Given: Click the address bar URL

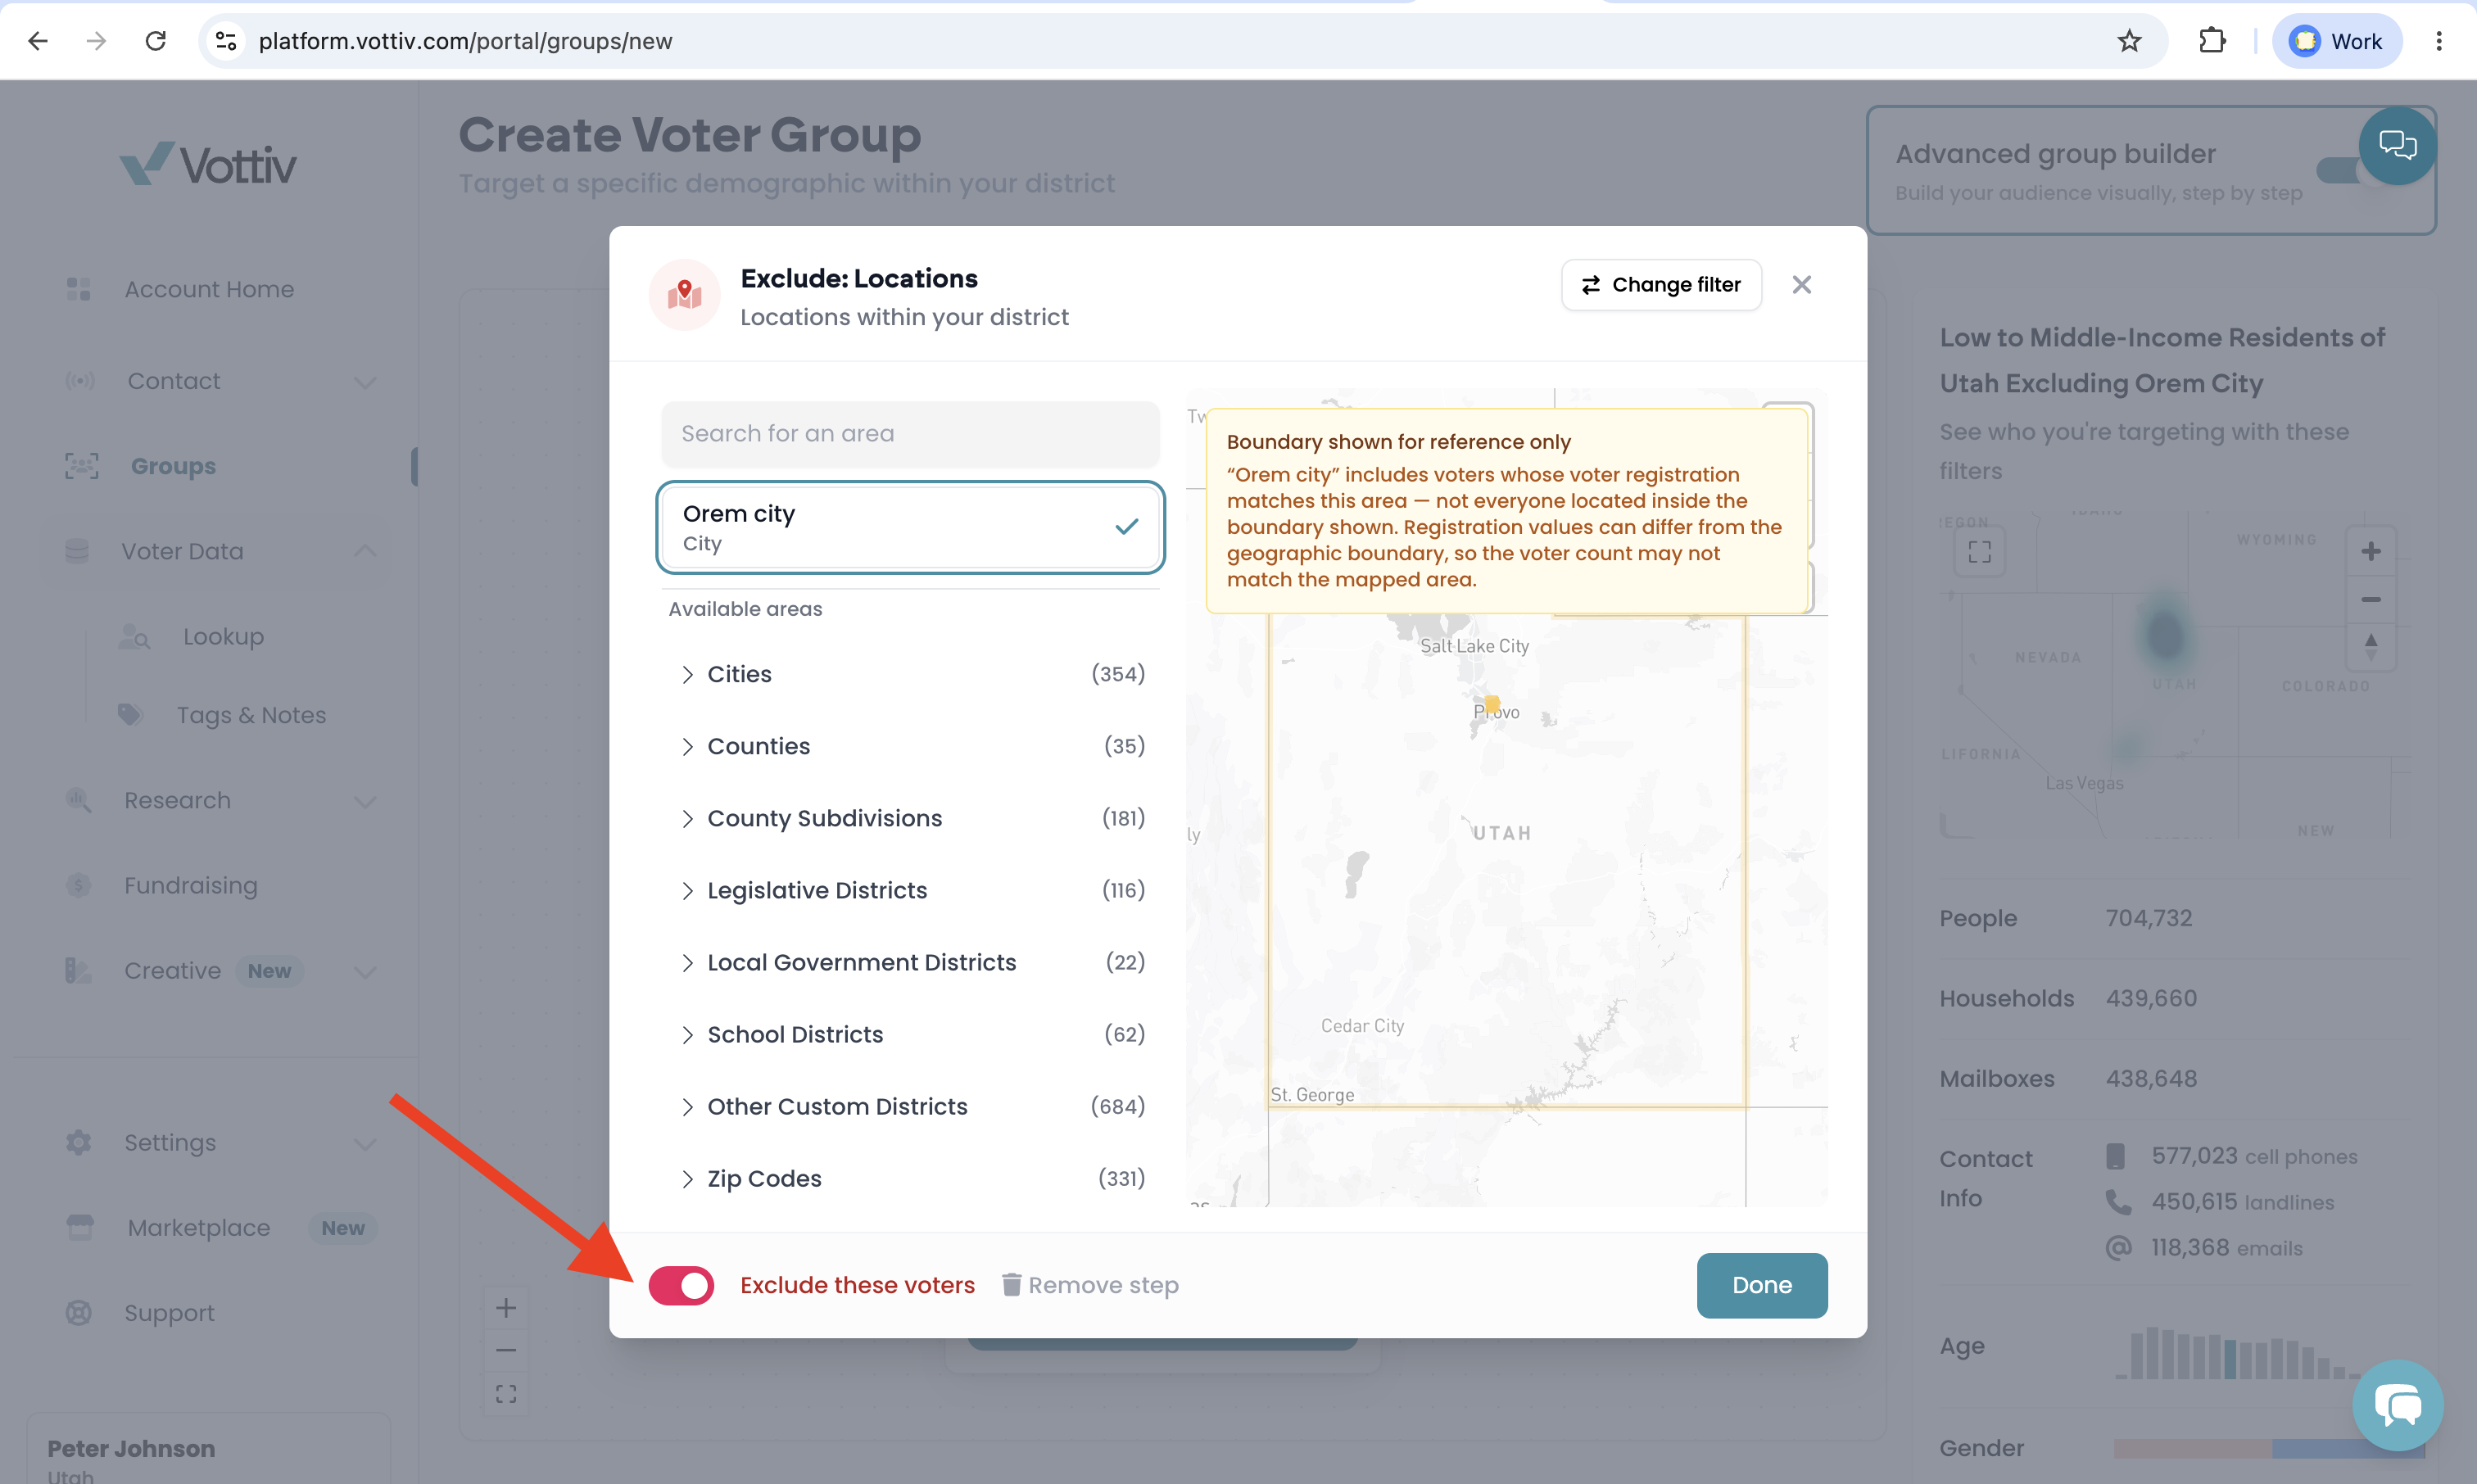Looking at the screenshot, I should (x=465, y=41).
